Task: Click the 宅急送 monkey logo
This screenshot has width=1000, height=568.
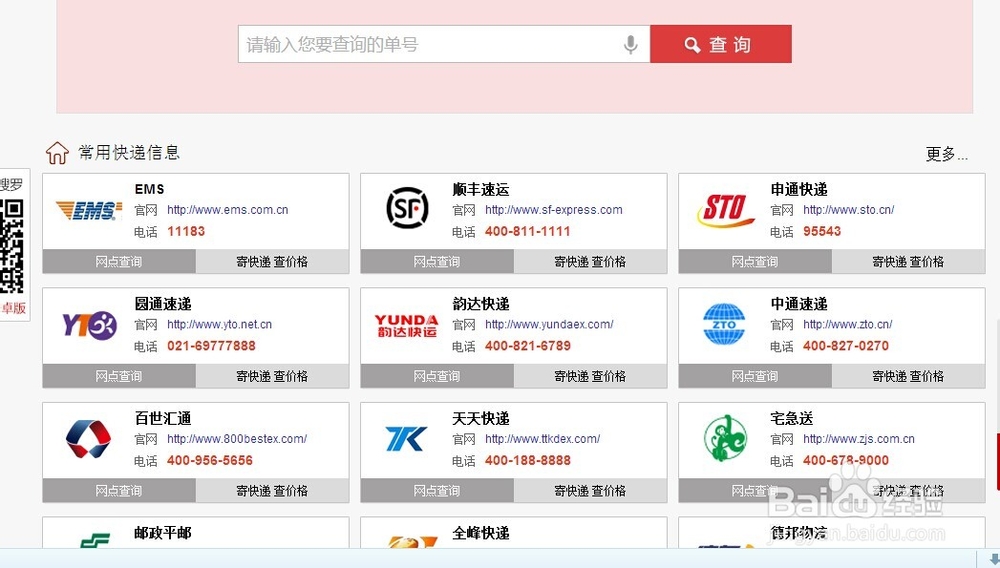Action: pos(725,438)
